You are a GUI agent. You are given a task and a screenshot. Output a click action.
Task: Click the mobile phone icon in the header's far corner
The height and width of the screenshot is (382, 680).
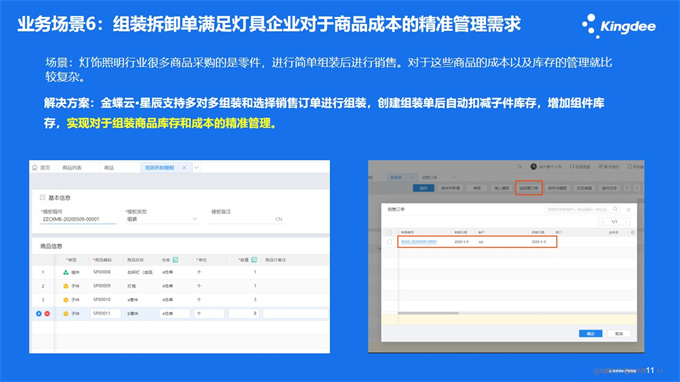630,167
